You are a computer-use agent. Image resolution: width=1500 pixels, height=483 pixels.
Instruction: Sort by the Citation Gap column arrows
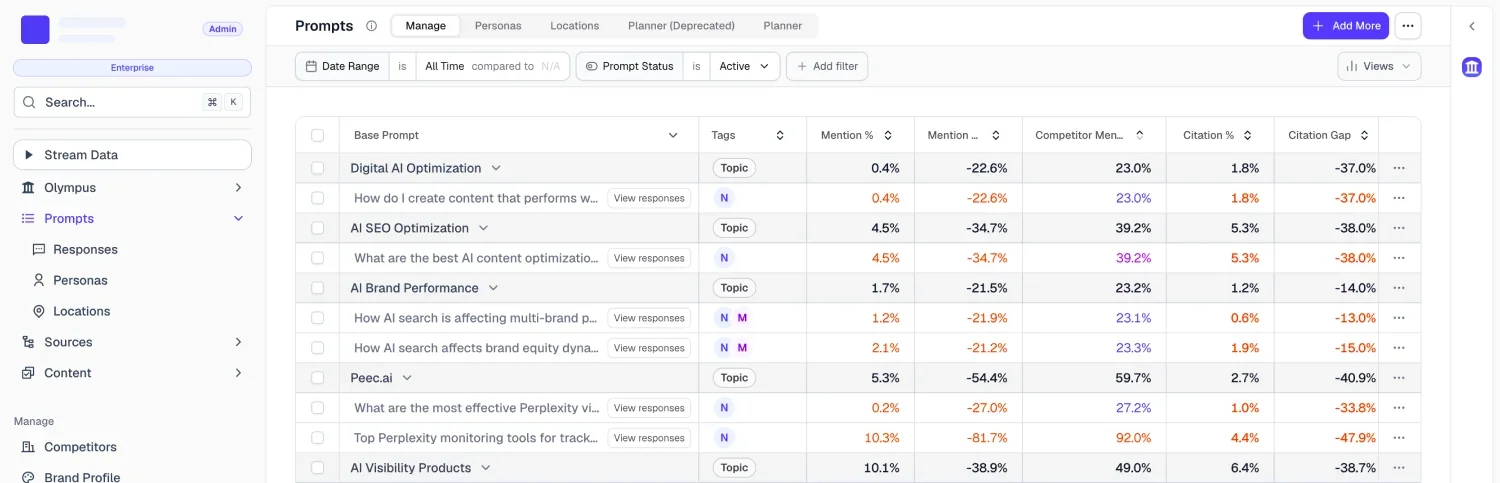1365,135
